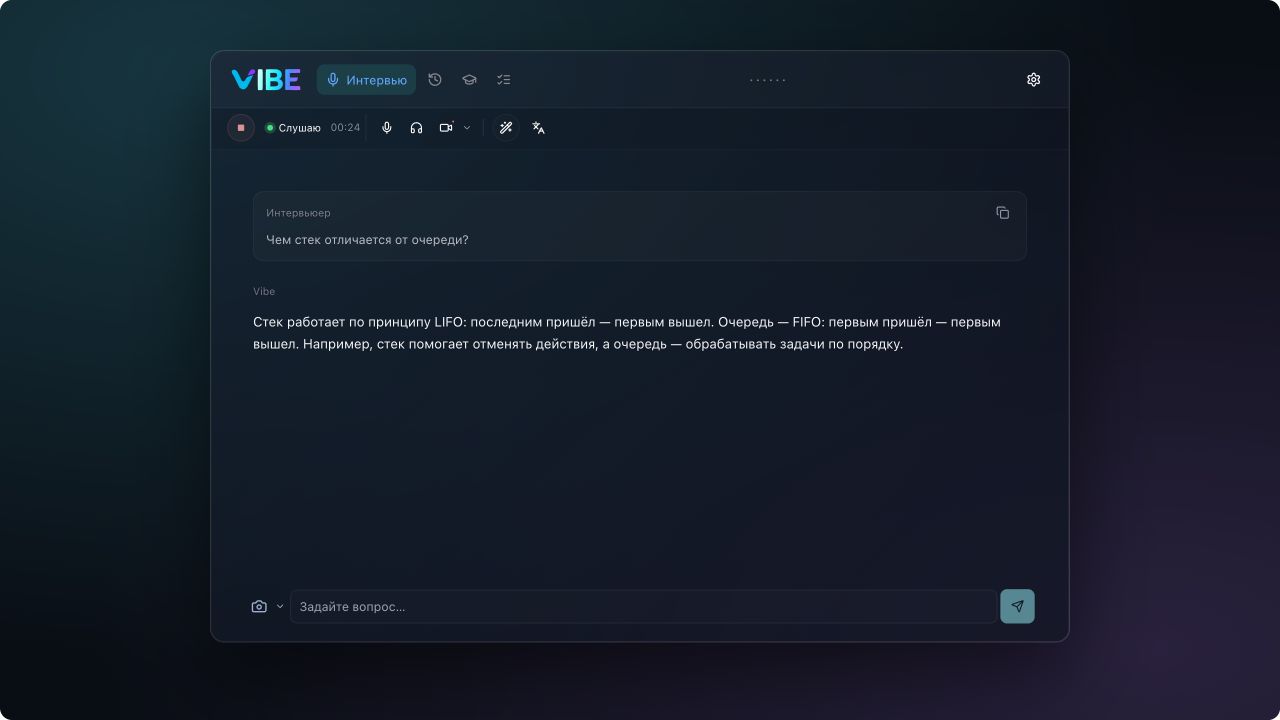
Task: Click the VIBE logo
Action: point(266,80)
